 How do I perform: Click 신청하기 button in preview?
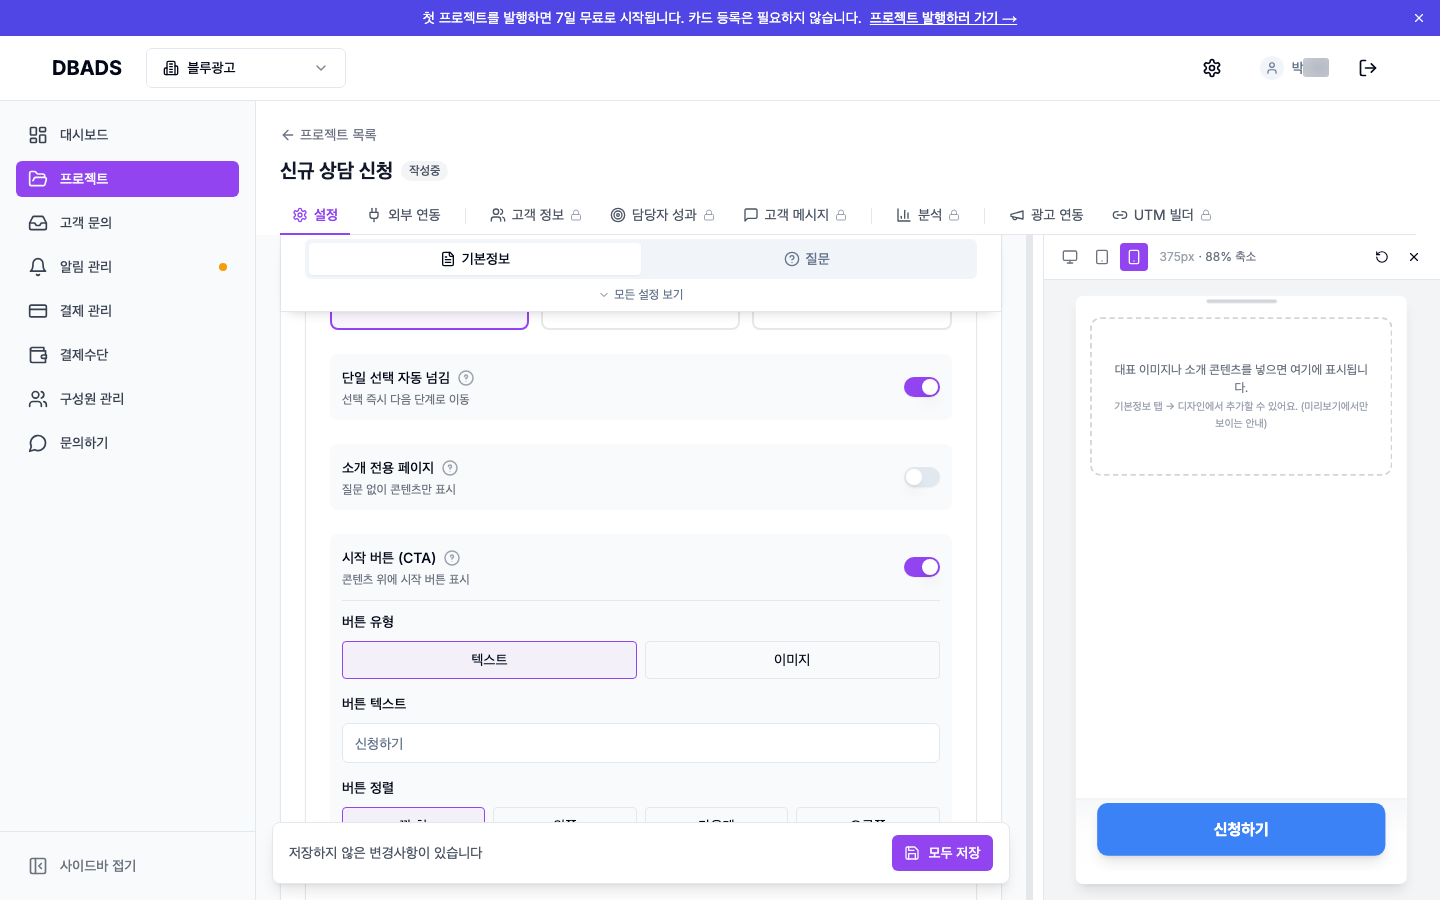click(1241, 829)
